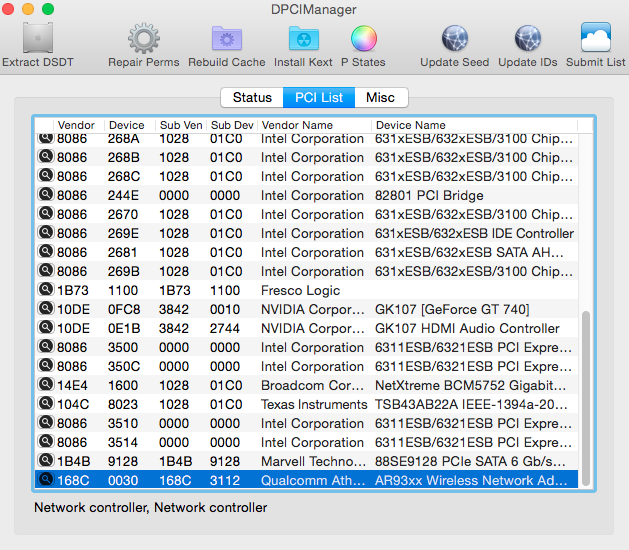Select the '82801 PCI Bridge' device name
The image size is (629, 550).
429,195
